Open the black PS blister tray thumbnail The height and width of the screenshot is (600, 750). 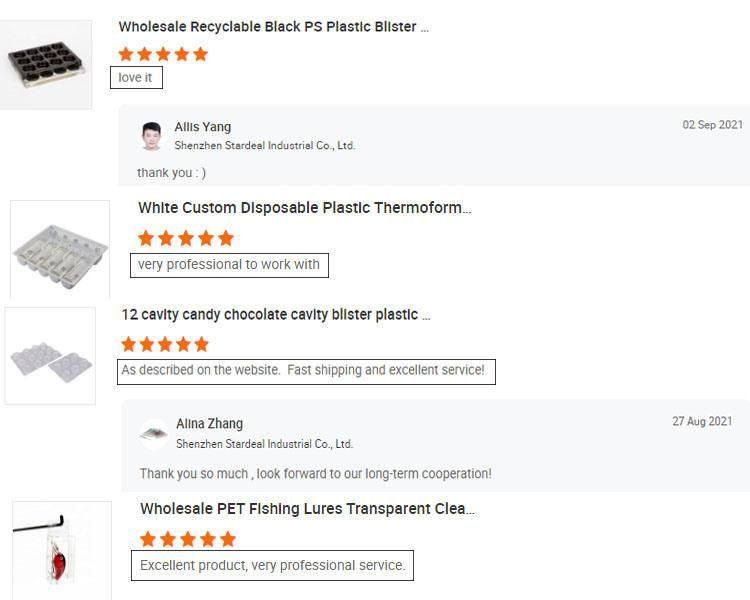pos(47,65)
